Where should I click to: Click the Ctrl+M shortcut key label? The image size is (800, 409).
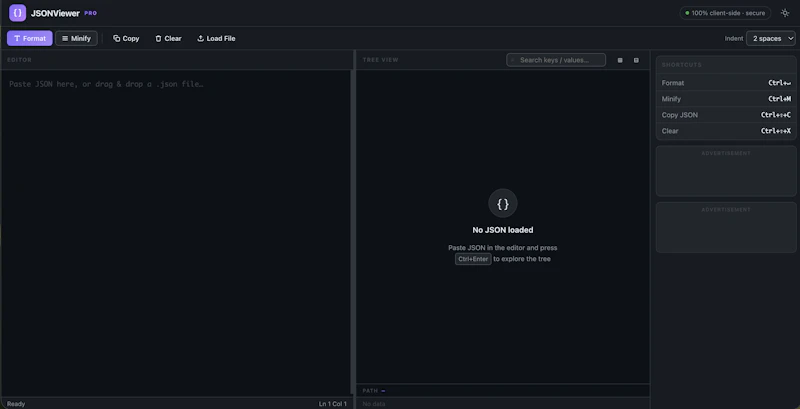click(780, 99)
